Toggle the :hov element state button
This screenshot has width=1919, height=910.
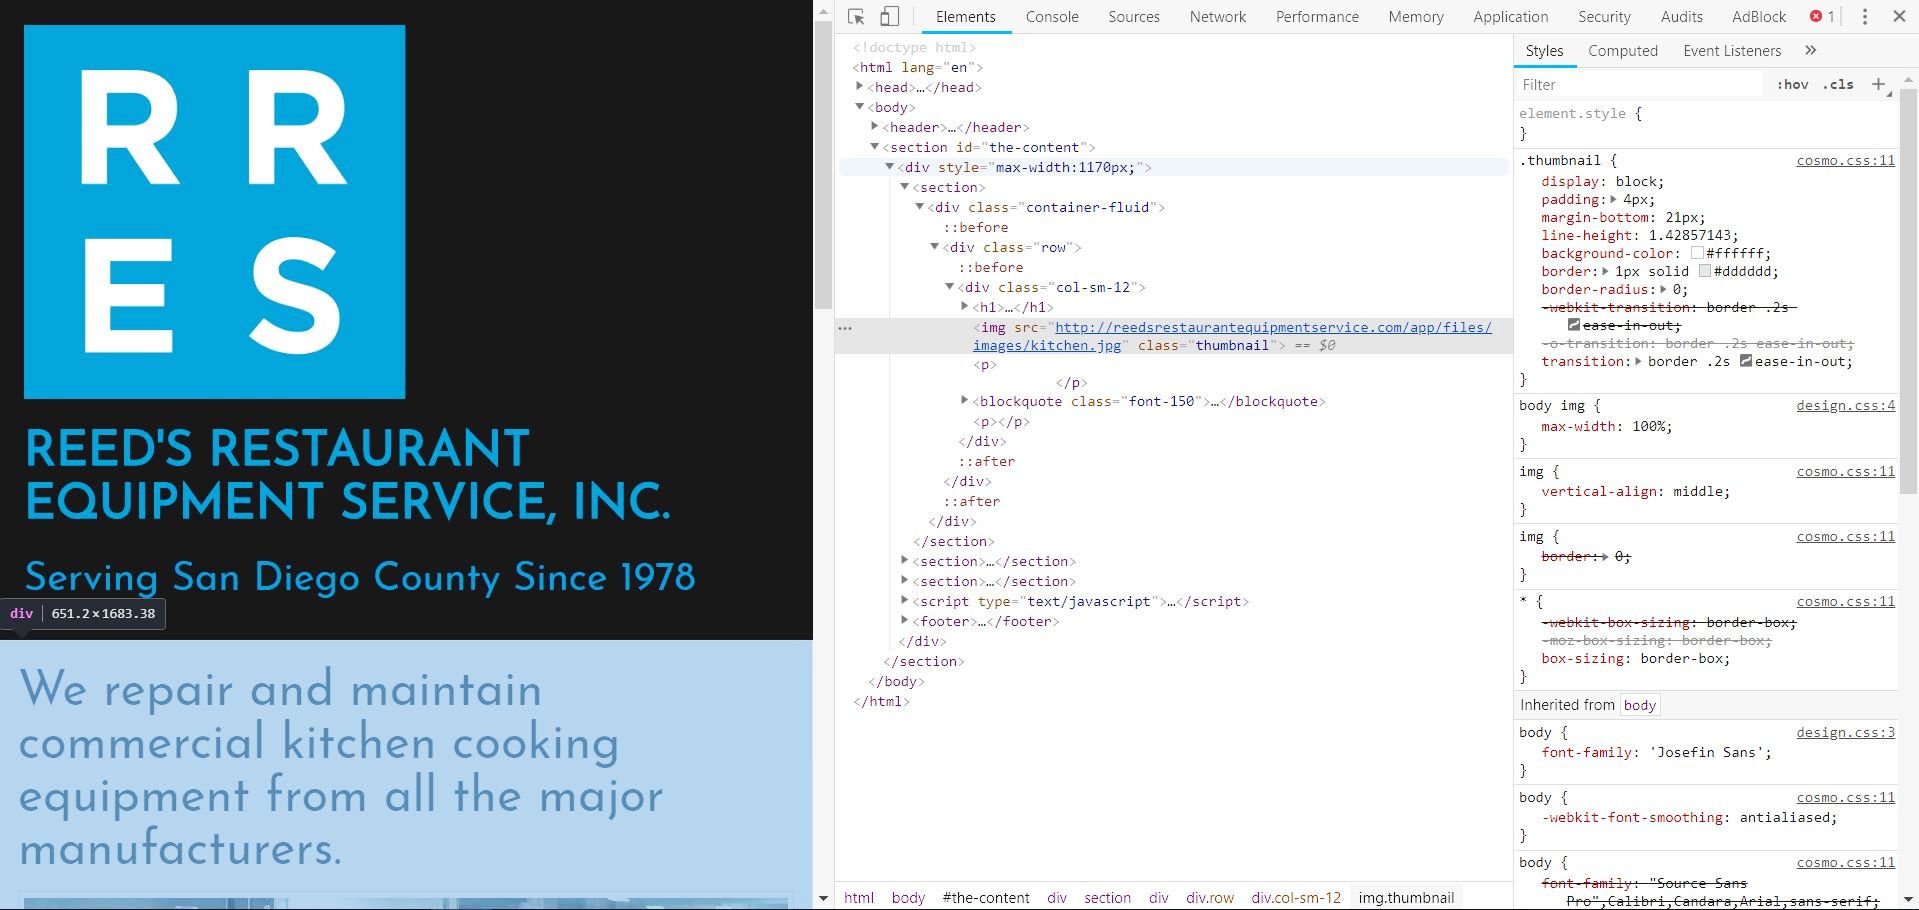(x=1793, y=85)
